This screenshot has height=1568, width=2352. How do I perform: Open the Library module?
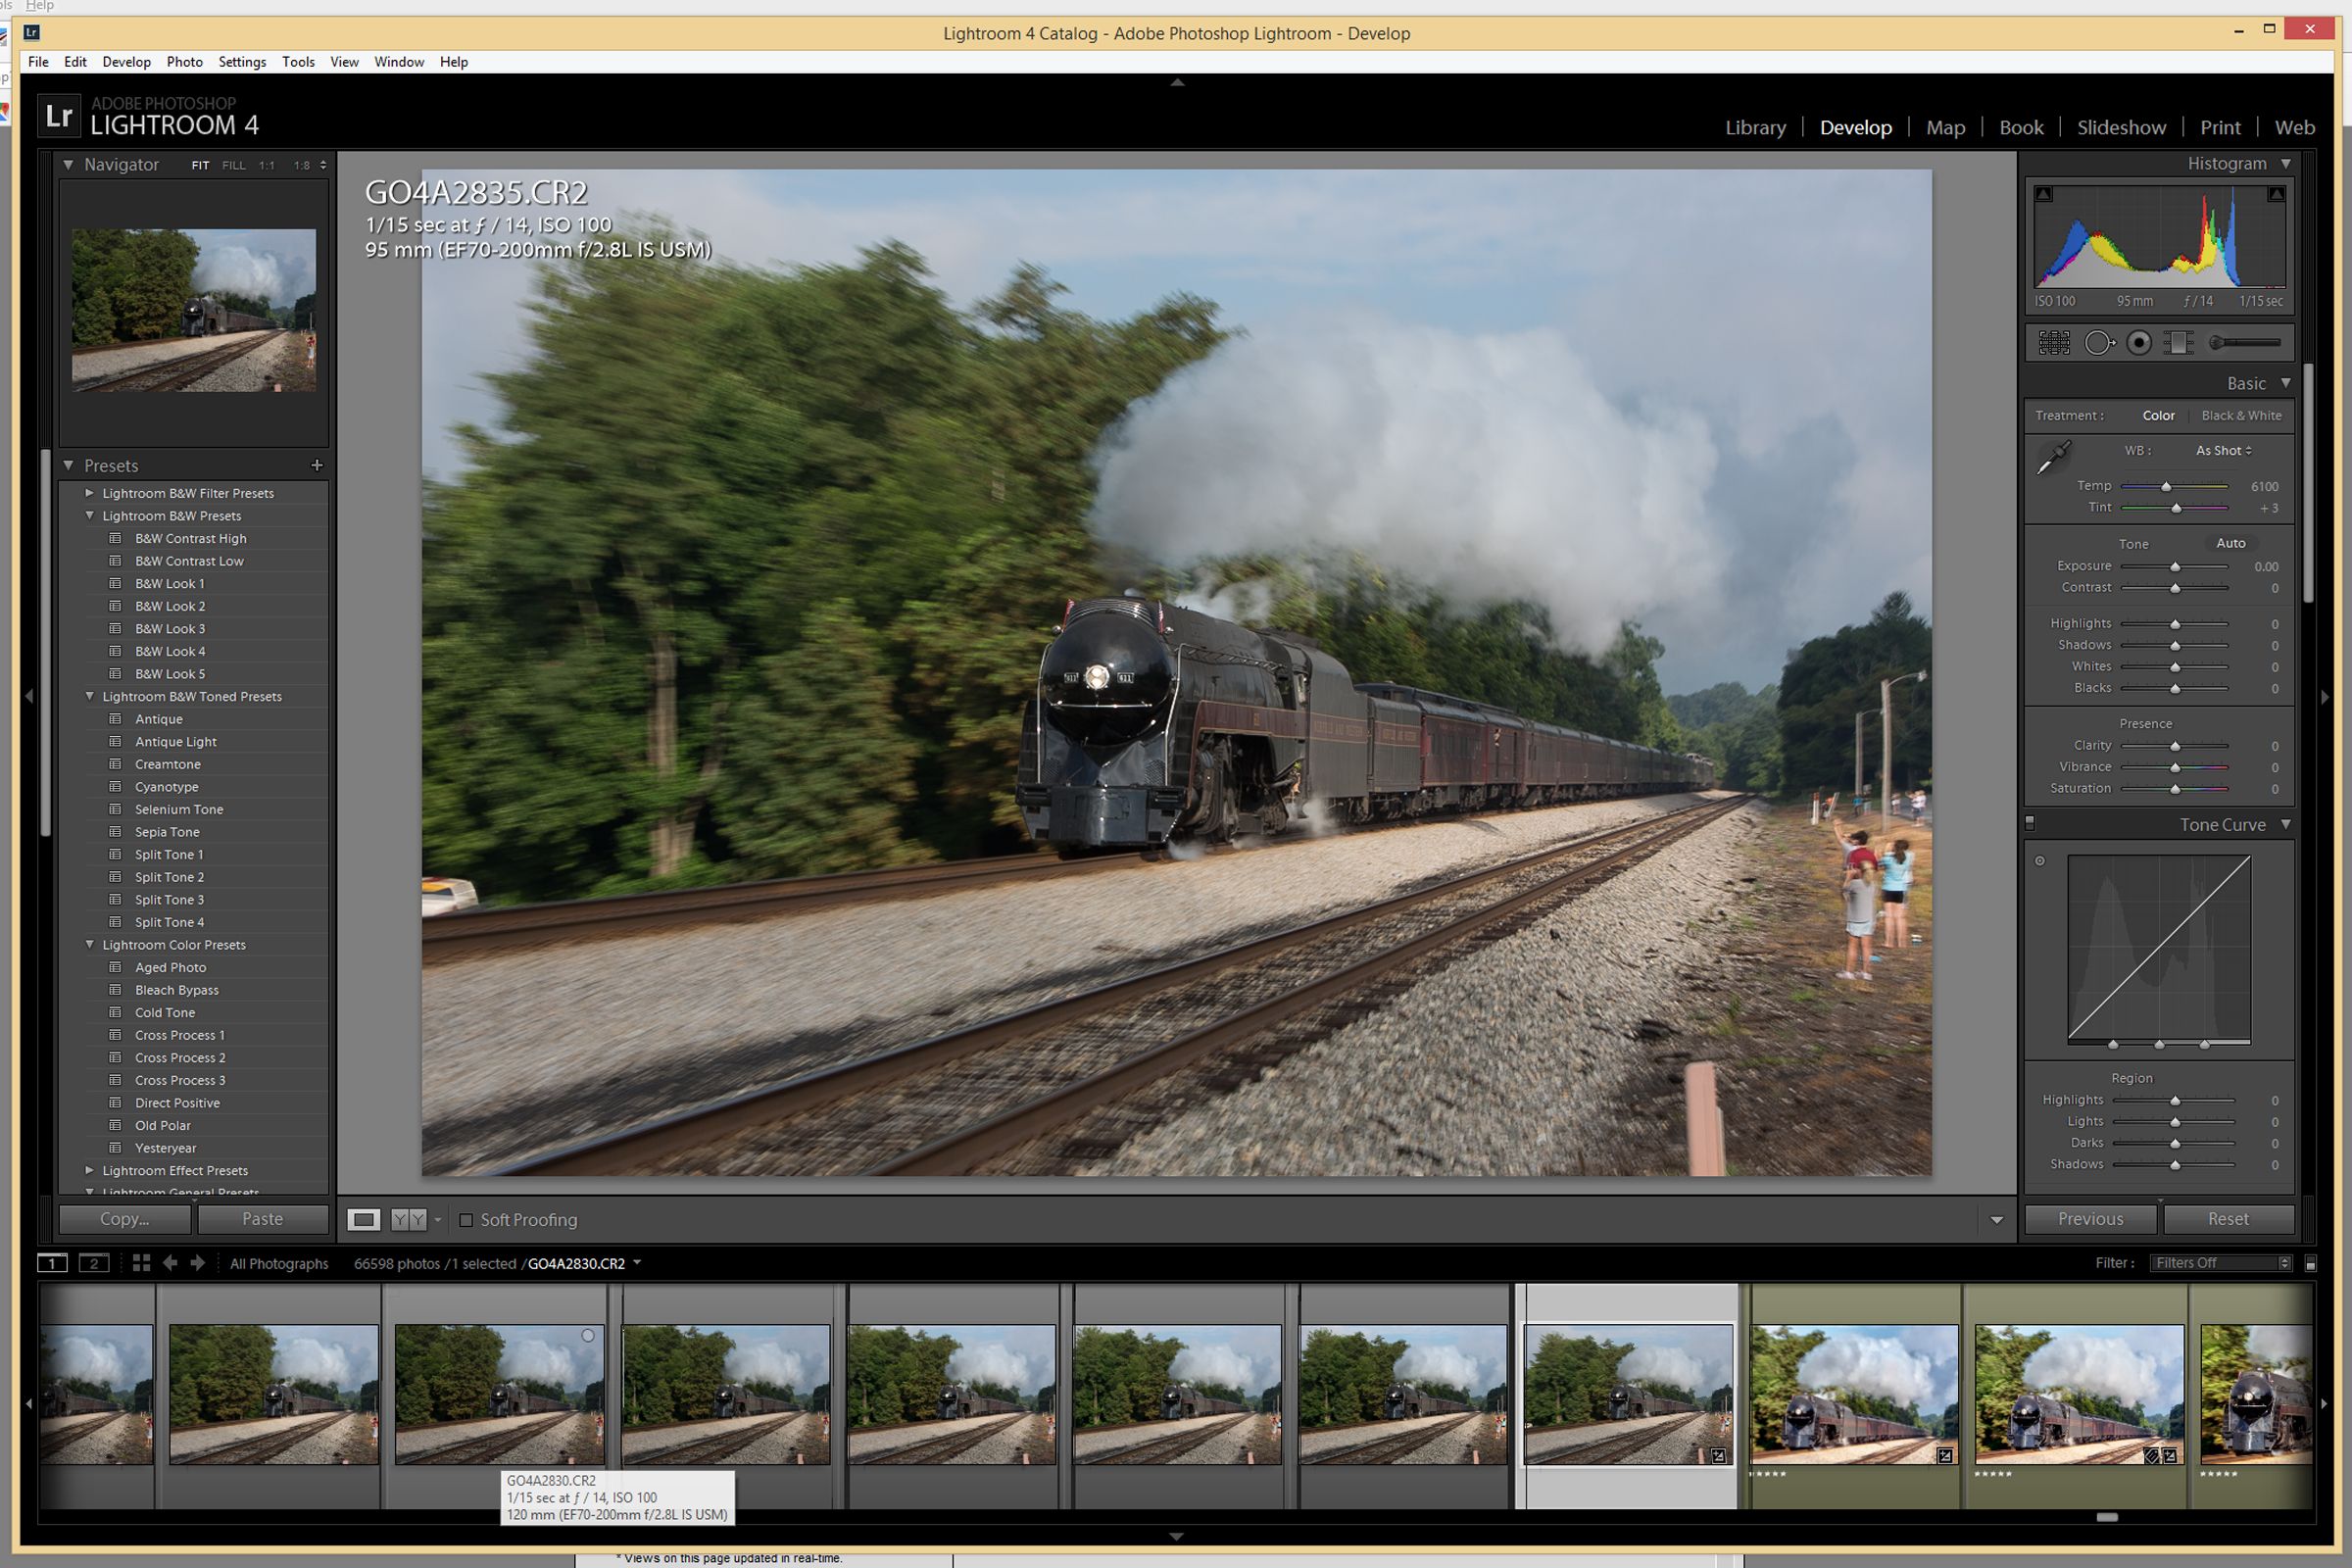pos(1755,128)
